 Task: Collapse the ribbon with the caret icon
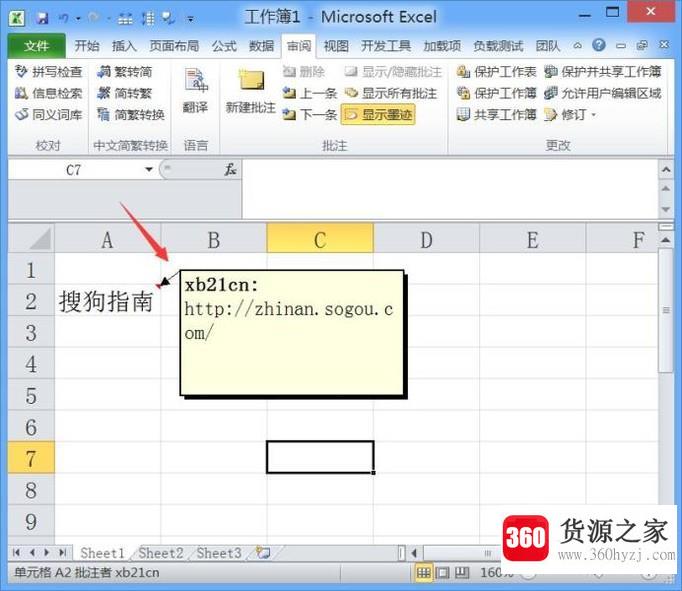pyautogui.click(x=578, y=45)
